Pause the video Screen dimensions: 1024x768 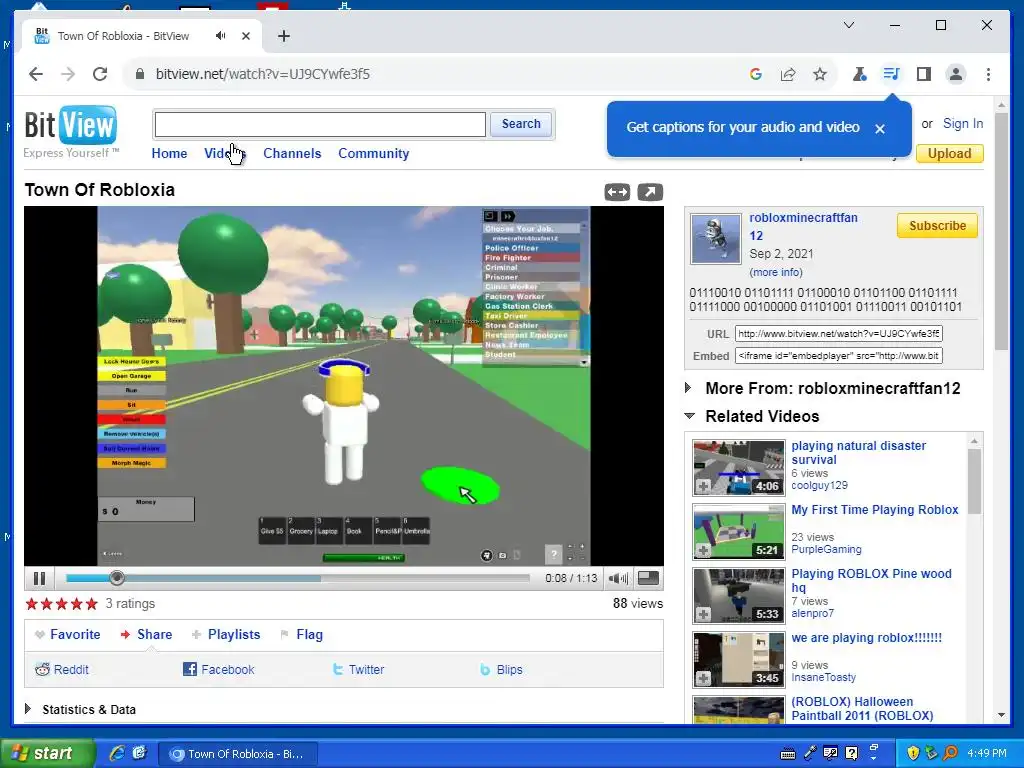pos(39,578)
